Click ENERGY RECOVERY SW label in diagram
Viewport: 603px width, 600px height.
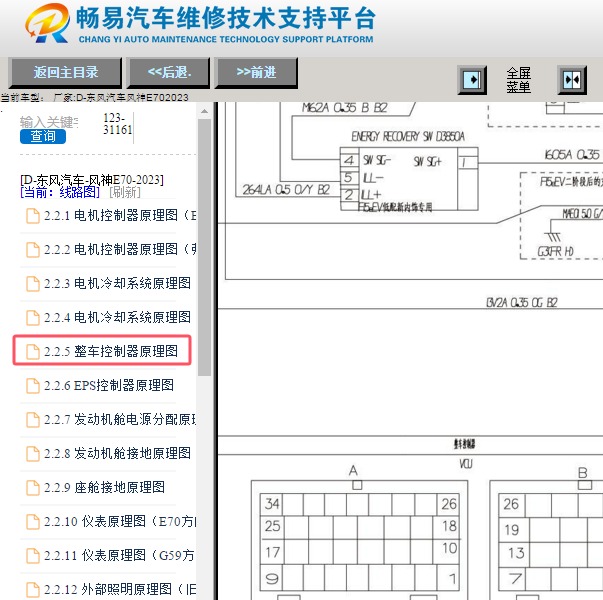408,136
